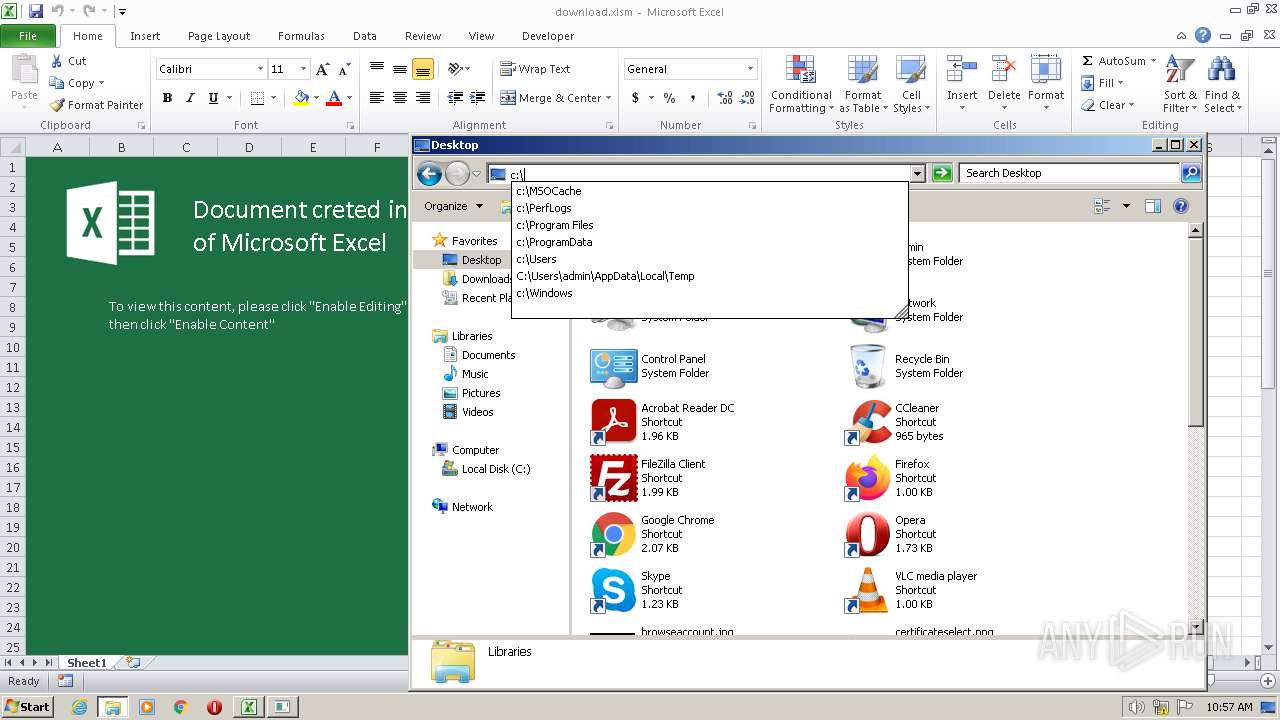Choose C:\Users\admin\AppData\Local\Temp suggestion

click(710, 276)
